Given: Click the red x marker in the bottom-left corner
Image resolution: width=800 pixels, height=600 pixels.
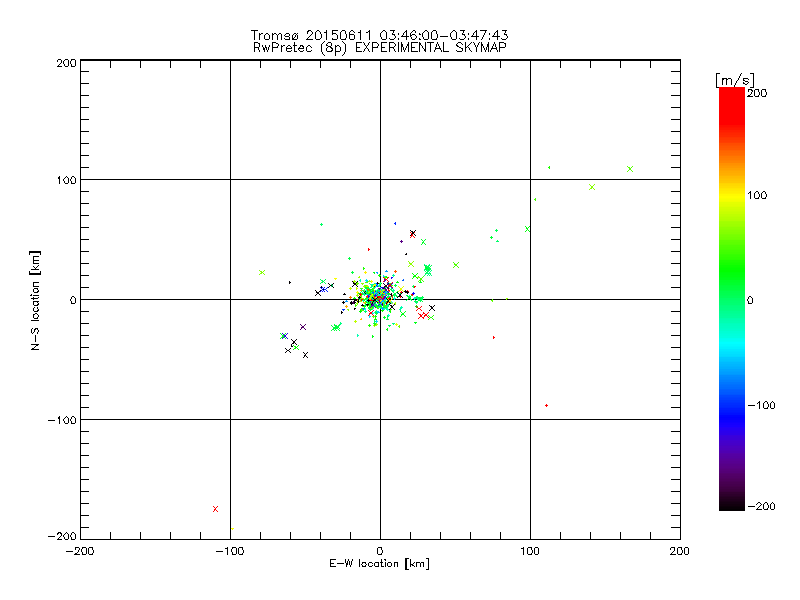Looking at the screenshot, I should (x=215, y=509).
